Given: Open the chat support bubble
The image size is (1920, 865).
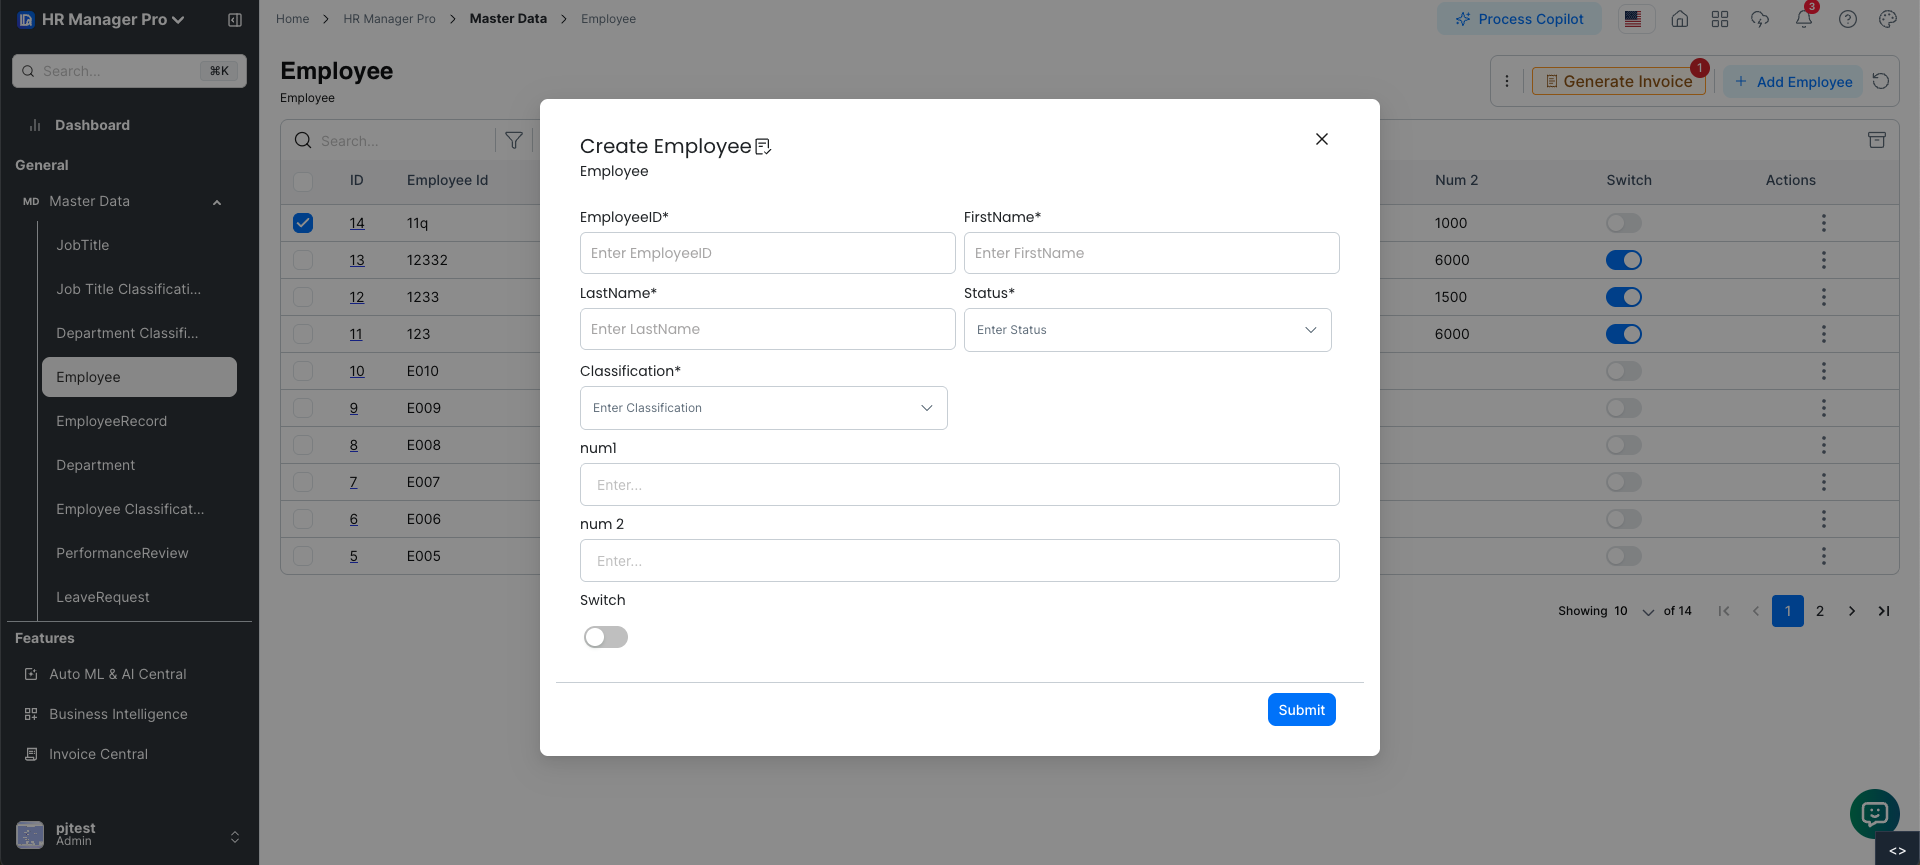Looking at the screenshot, I should (x=1875, y=814).
